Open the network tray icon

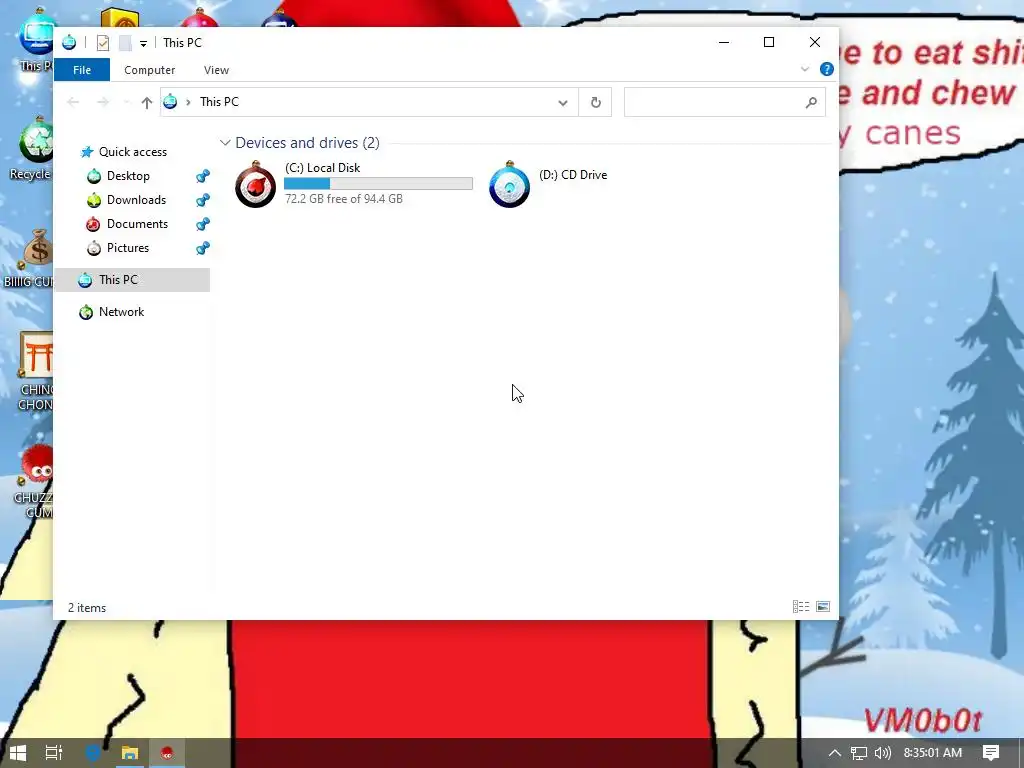(859, 753)
